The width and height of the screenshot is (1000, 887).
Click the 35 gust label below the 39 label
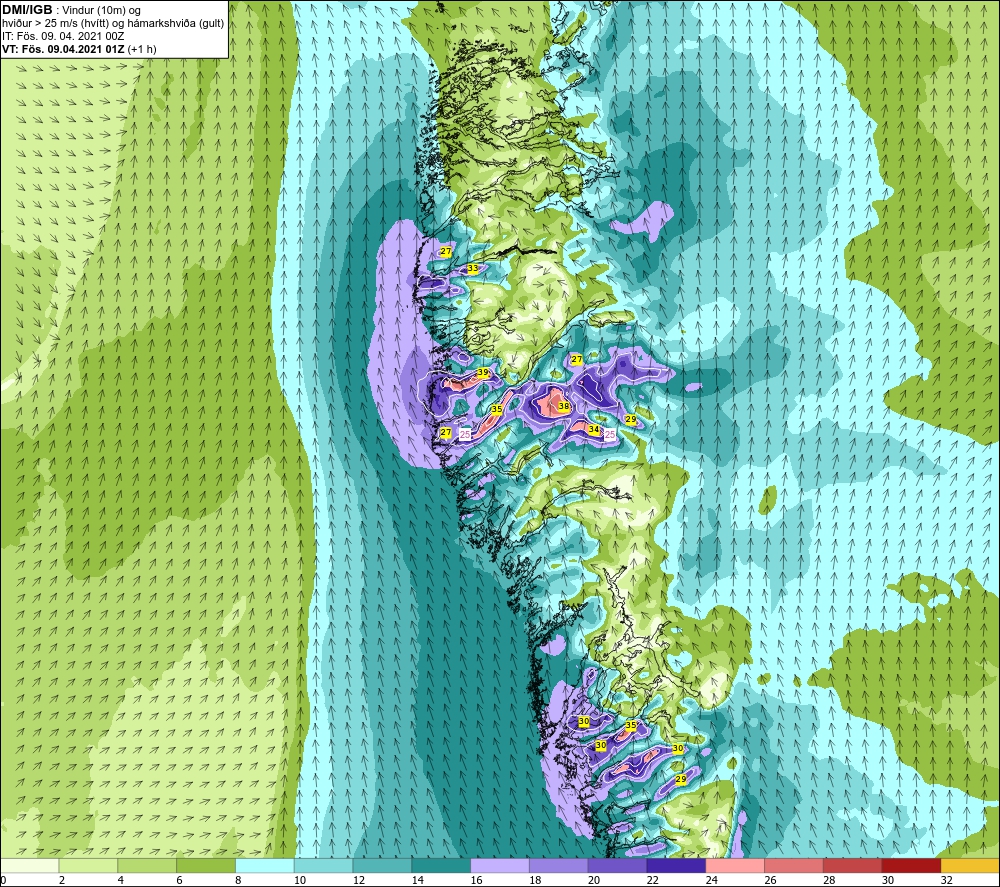point(497,409)
